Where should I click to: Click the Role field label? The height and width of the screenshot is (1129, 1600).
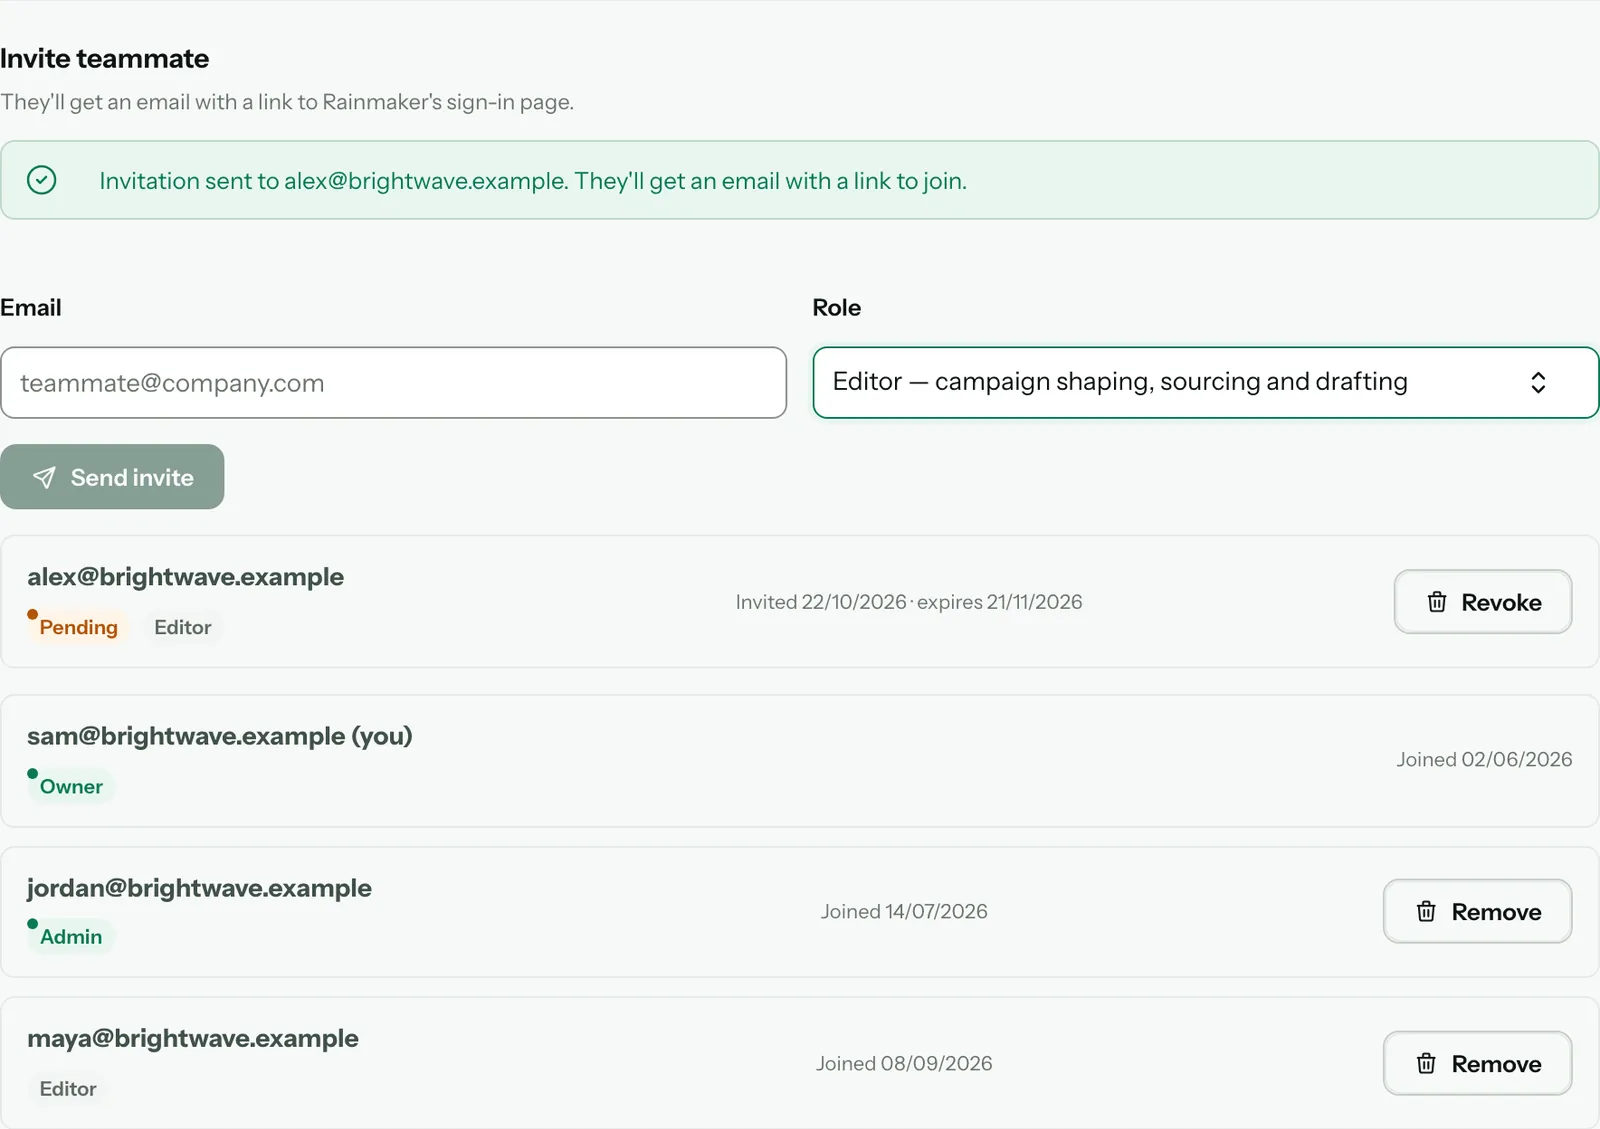coord(837,308)
